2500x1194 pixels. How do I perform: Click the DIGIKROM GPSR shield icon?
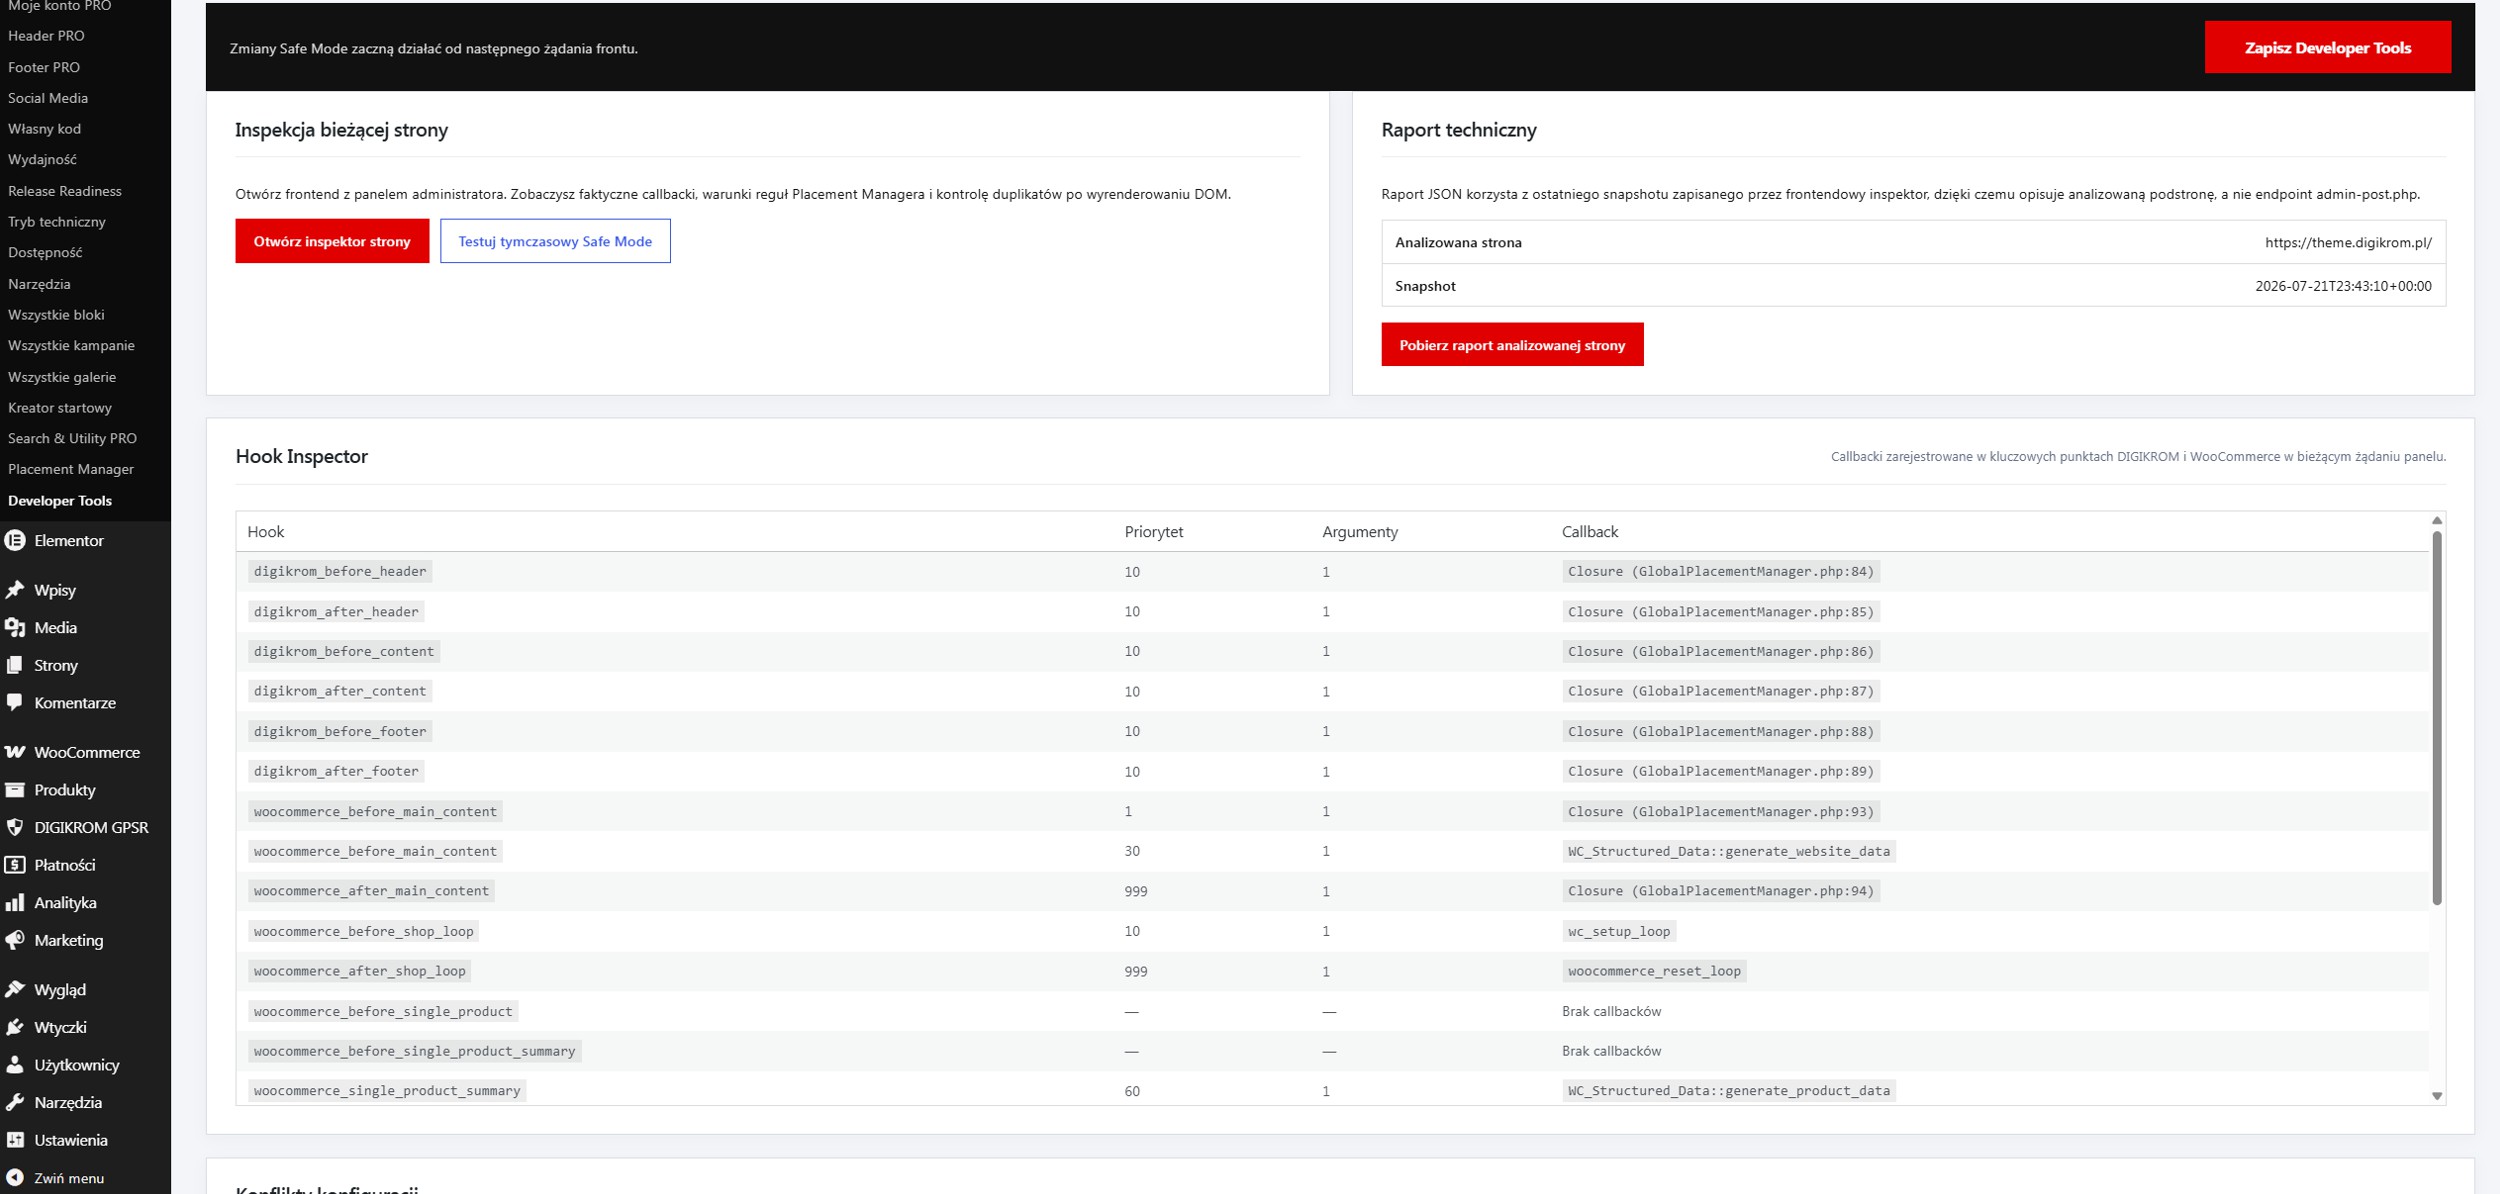click(15, 828)
